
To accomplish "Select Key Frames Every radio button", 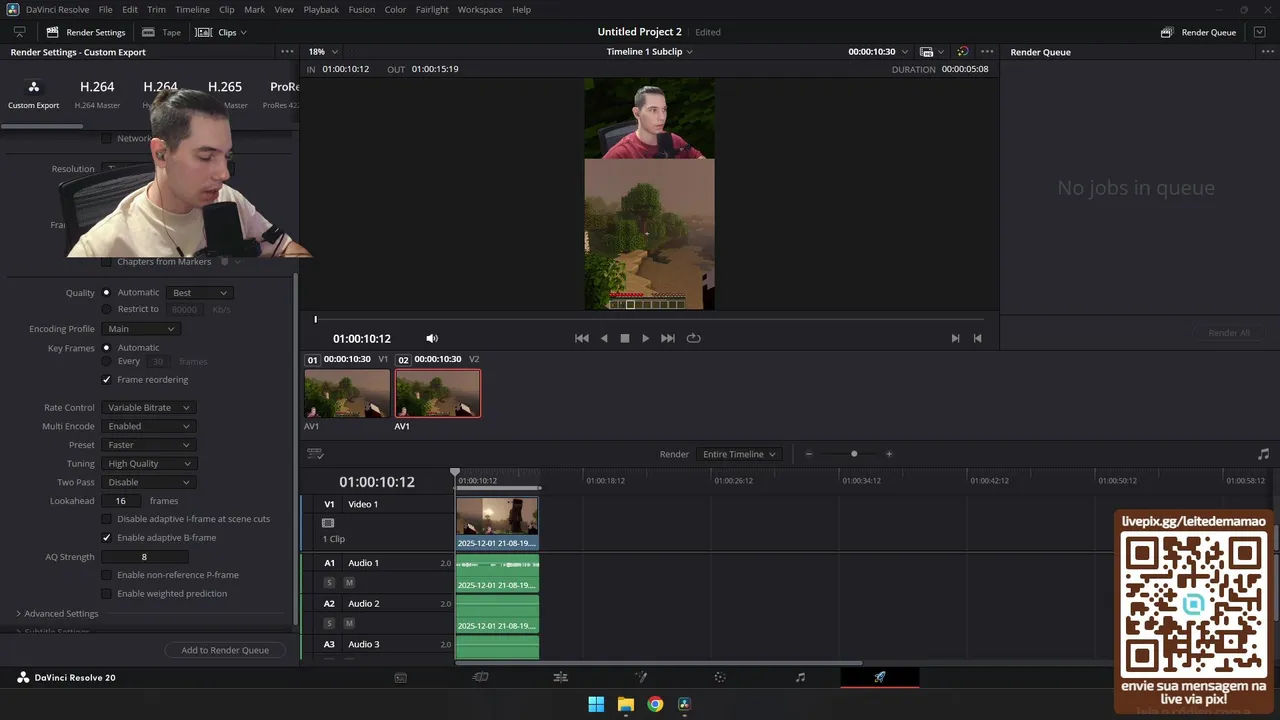I will point(106,361).
